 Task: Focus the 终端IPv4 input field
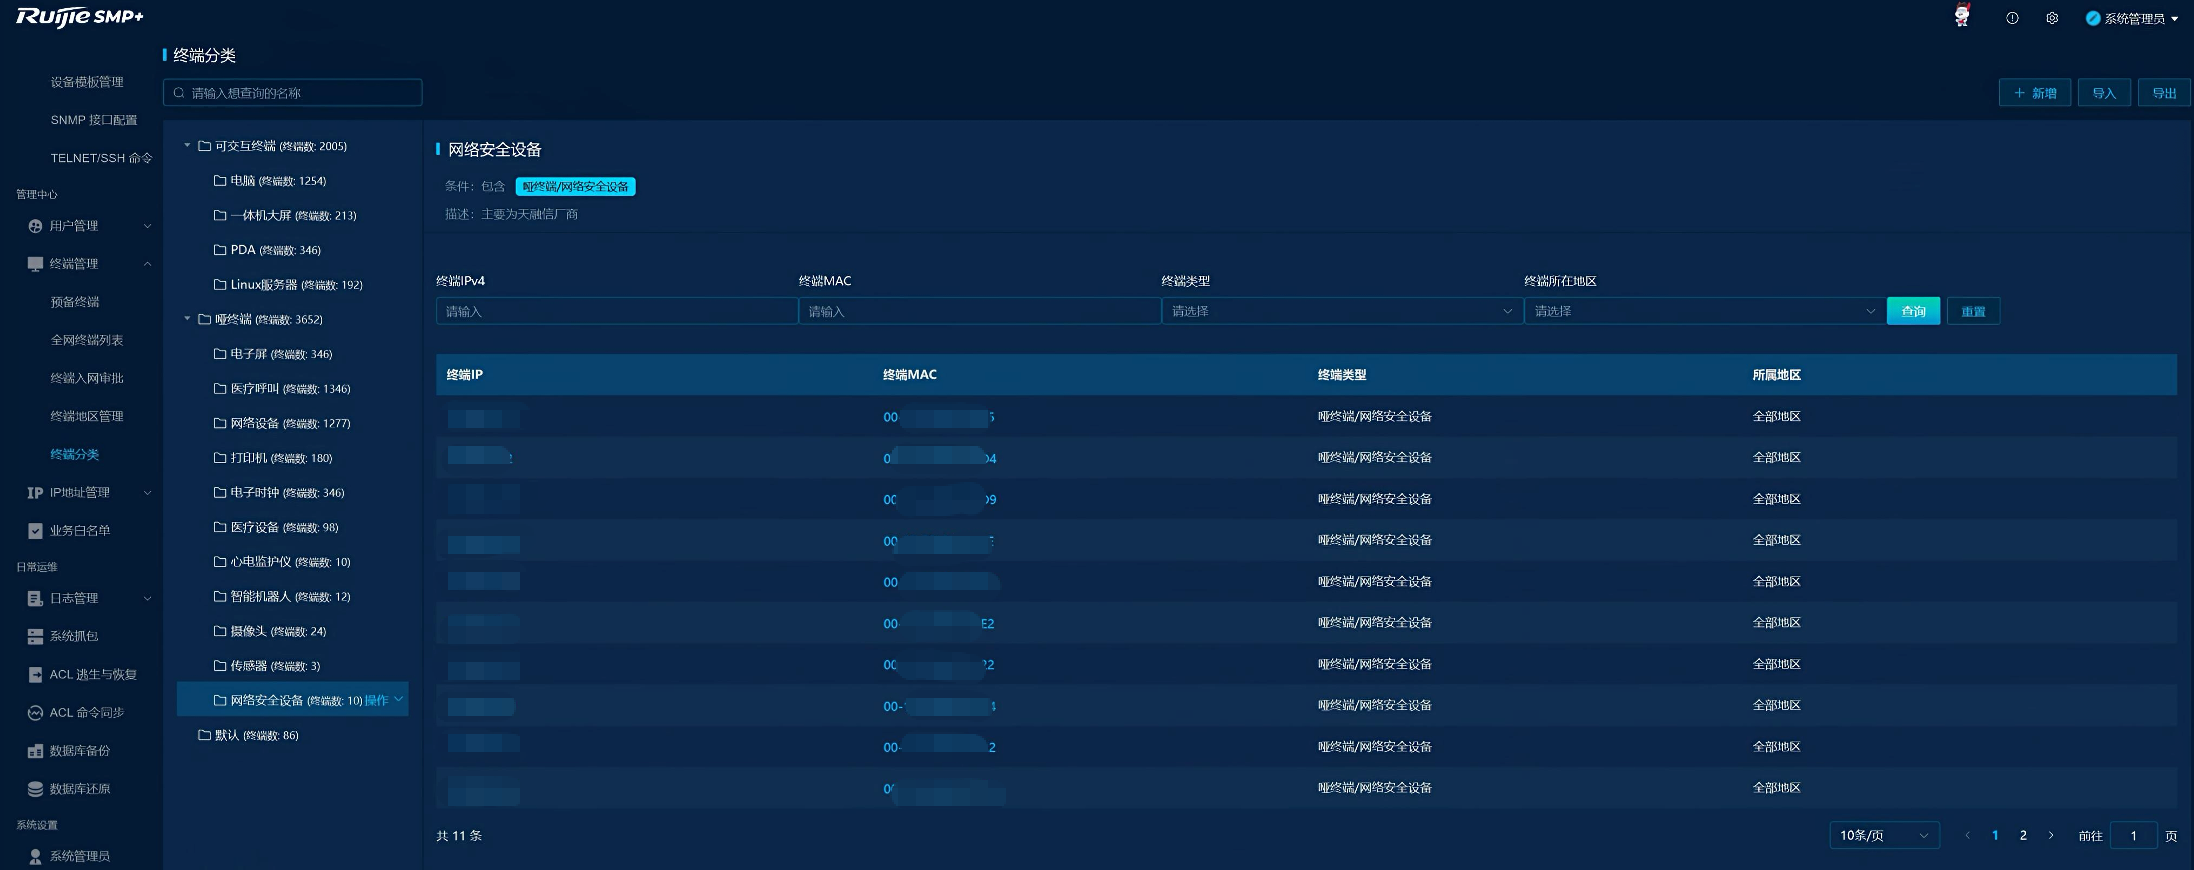click(616, 311)
